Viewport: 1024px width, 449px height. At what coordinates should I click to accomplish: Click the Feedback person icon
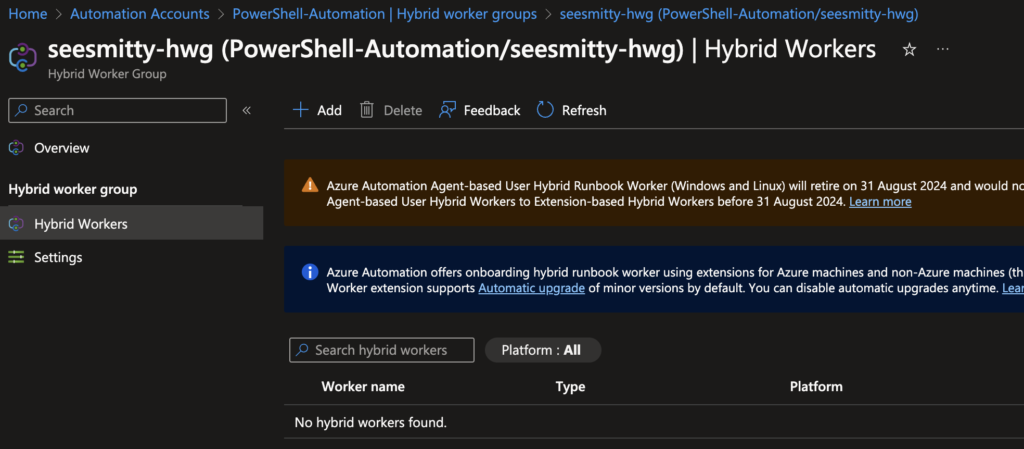(447, 110)
